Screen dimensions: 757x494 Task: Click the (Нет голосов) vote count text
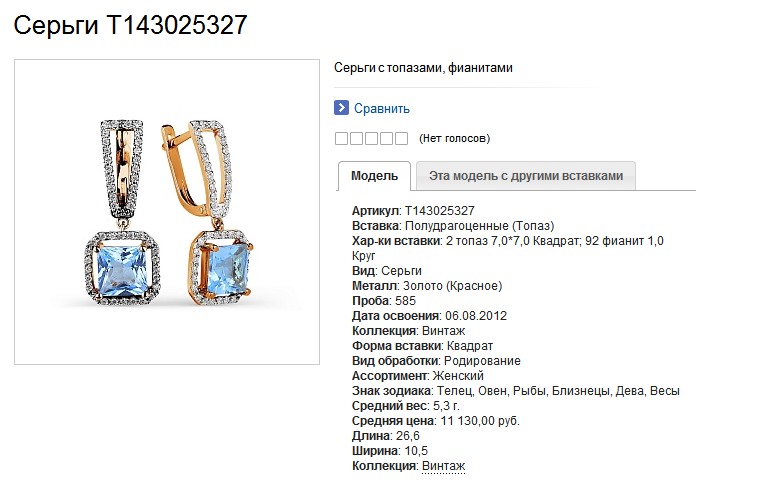(454, 139)
